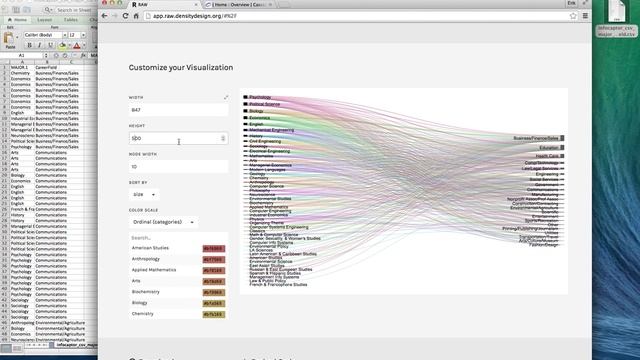Reload the RAW page

pos(125,16)
